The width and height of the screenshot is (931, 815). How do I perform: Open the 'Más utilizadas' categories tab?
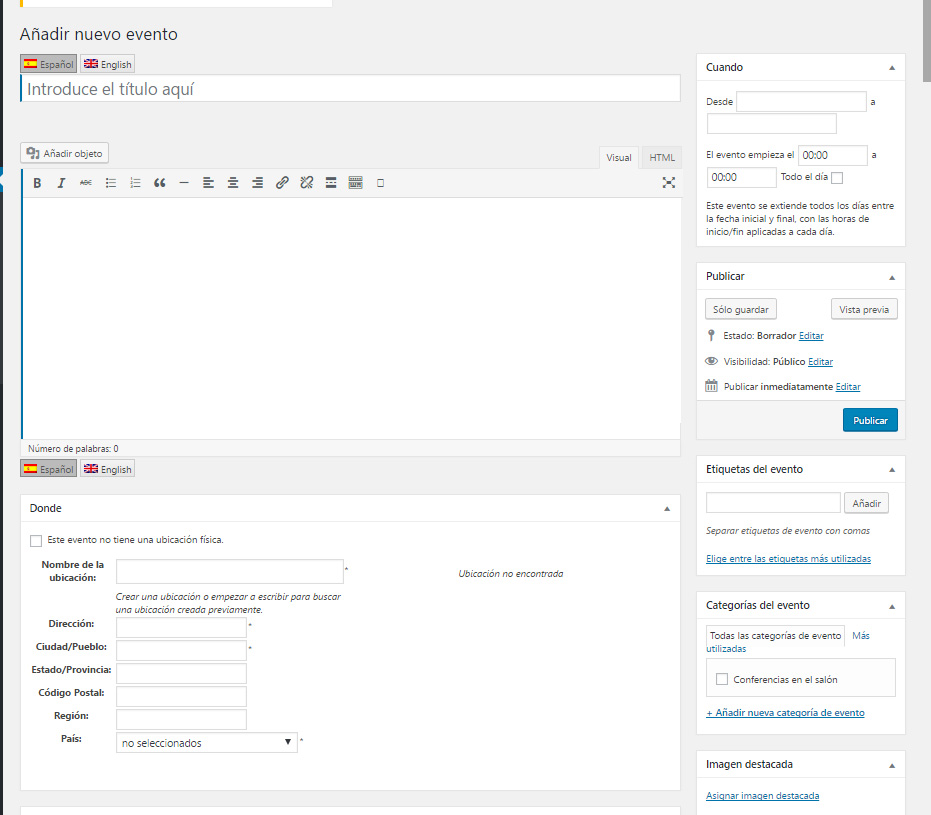coord(860,636)
